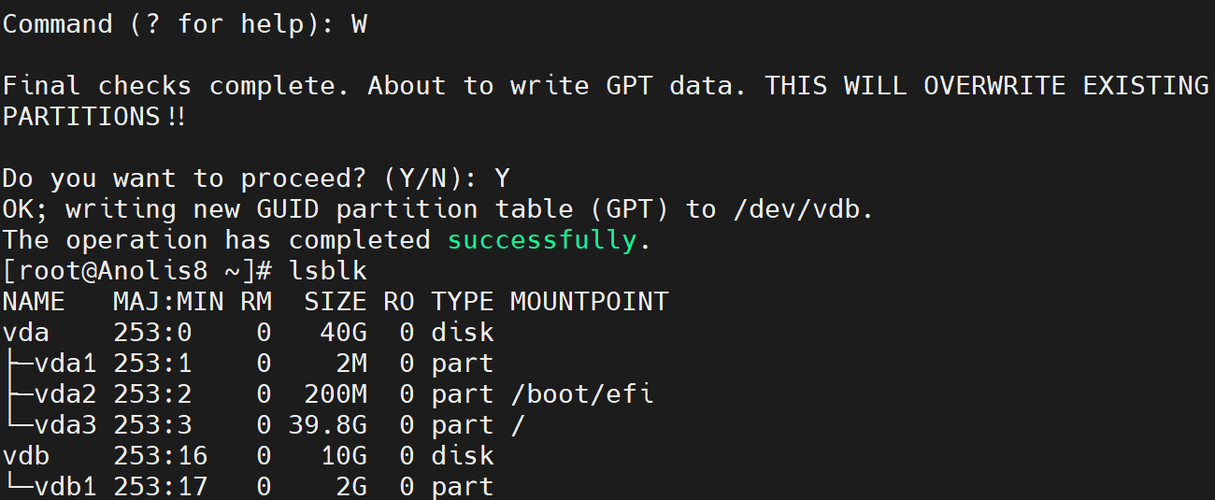Viewport: 1215px width, 500px height.
Task: Select the vda1 partition entry
Action: (65, 363)
